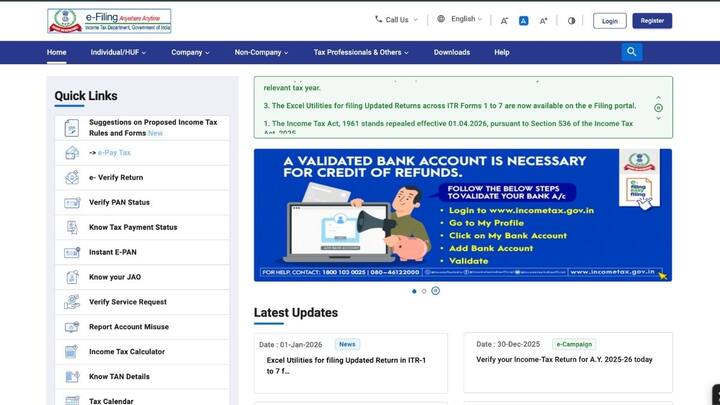Select the first banner carousel dot
Image resolution: width=720 pixels, height=405 pixels.
[414, 291]
